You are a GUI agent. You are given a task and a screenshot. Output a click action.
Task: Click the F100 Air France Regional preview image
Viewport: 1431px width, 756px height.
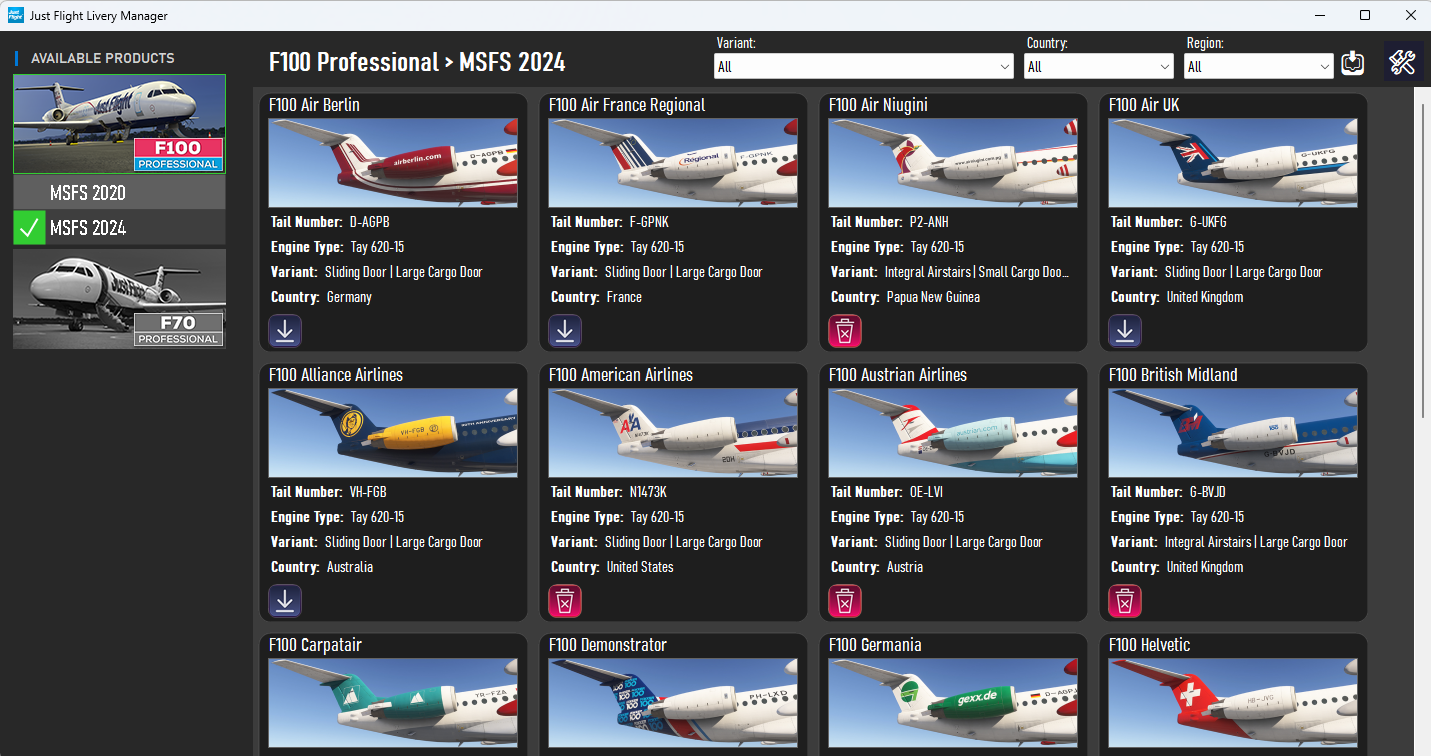[x=673, y=163]
